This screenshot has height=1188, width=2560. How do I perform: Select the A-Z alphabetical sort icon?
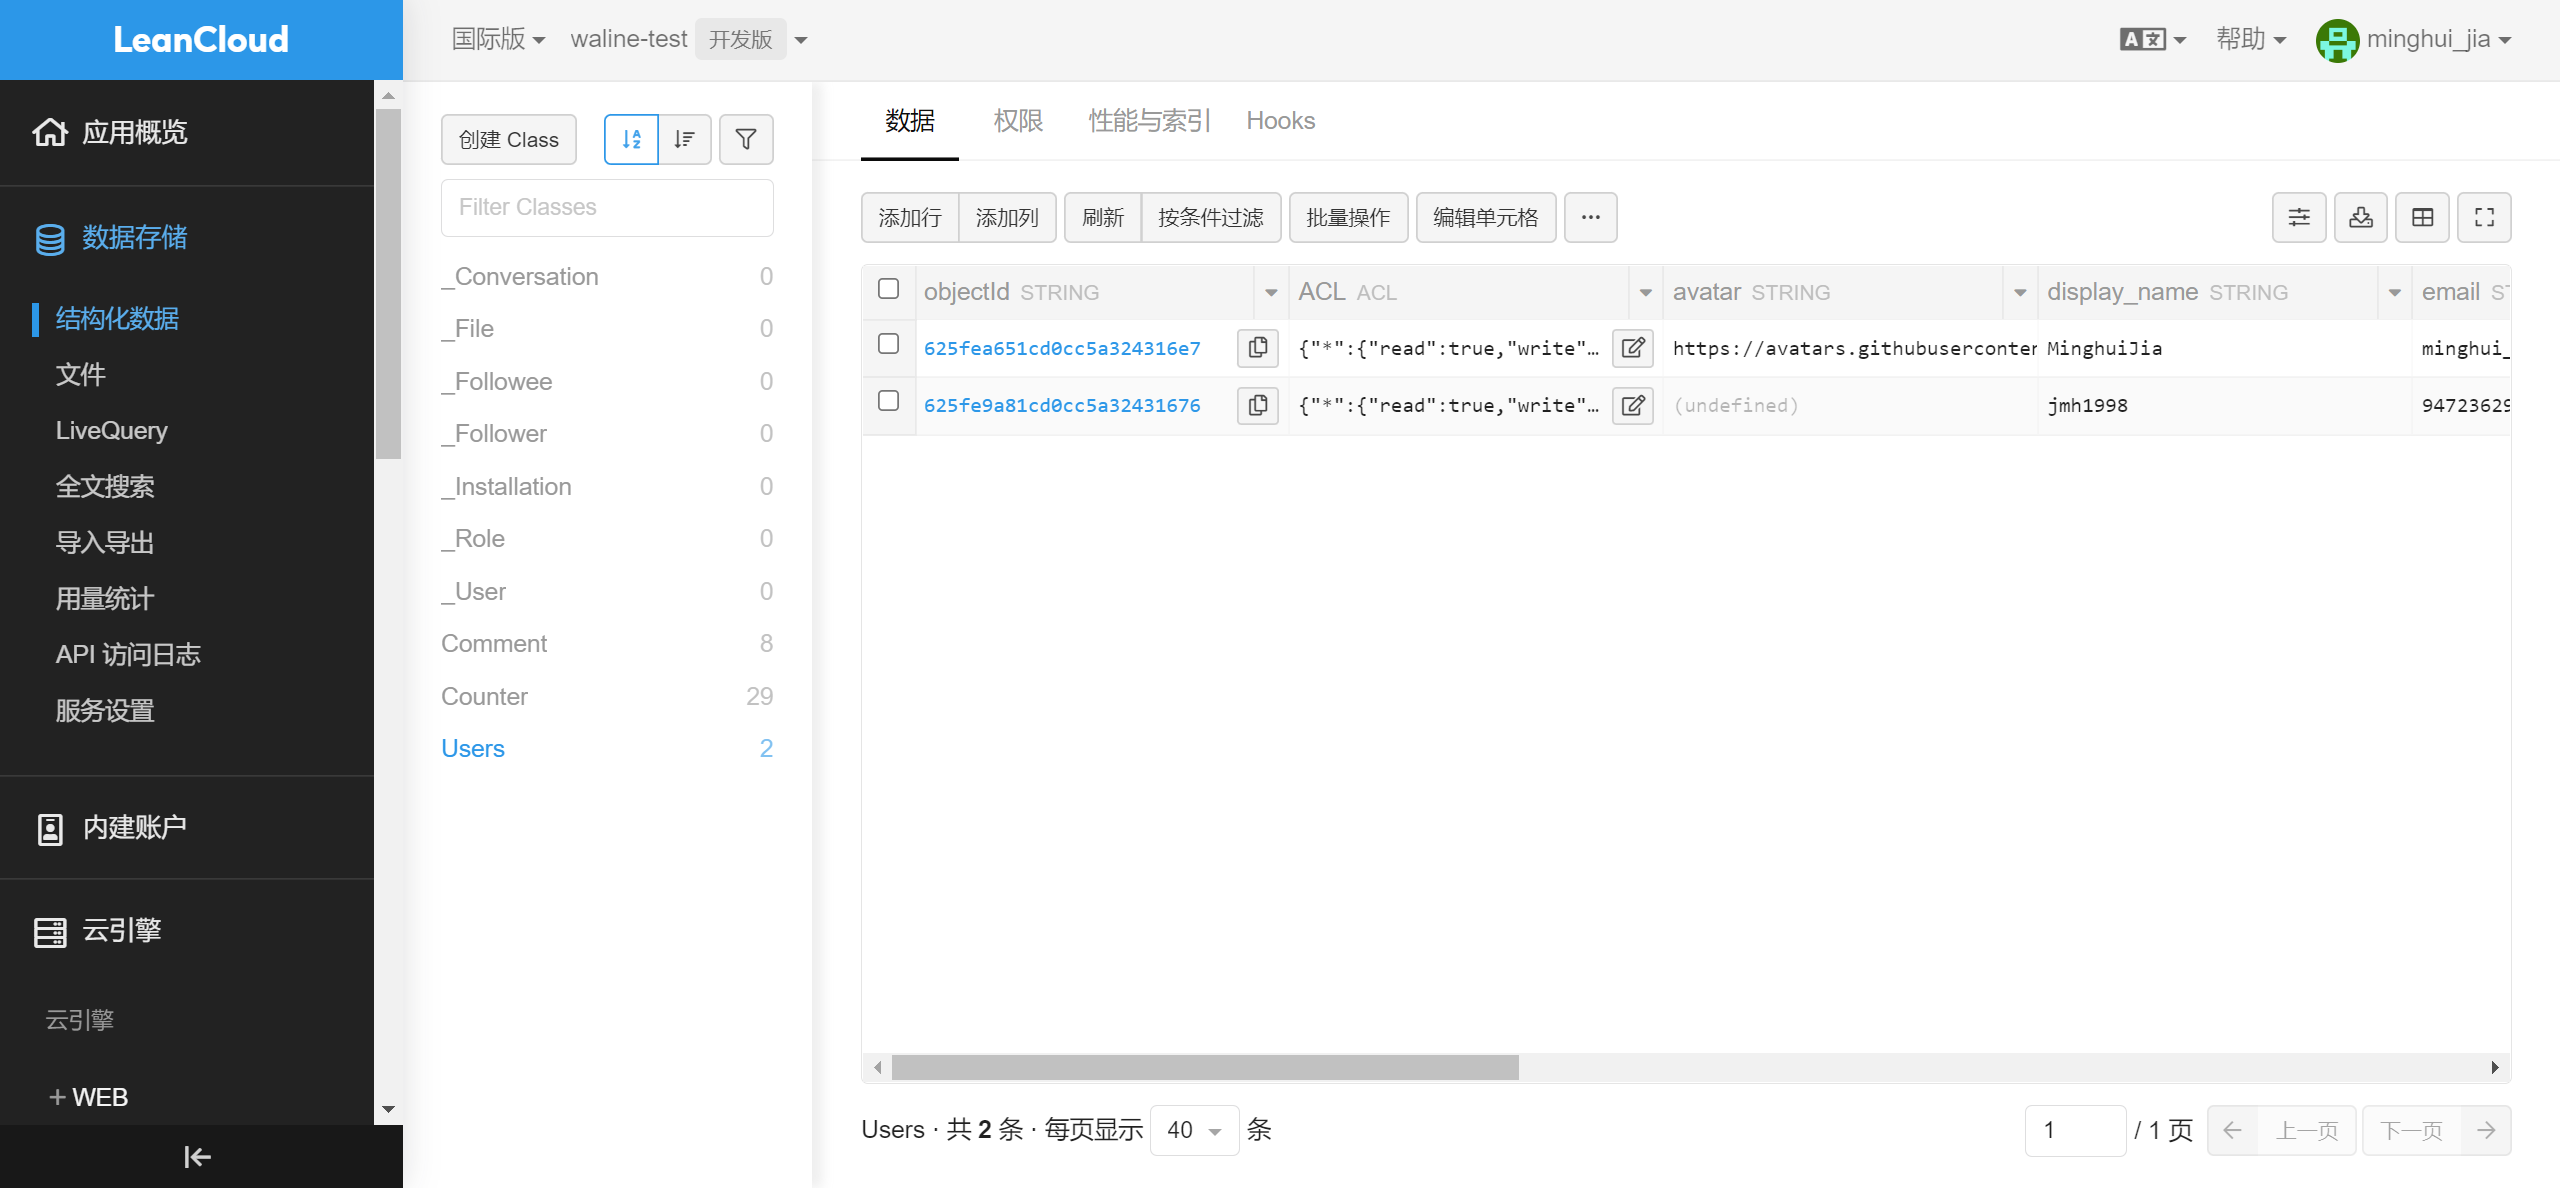[631, 139]
